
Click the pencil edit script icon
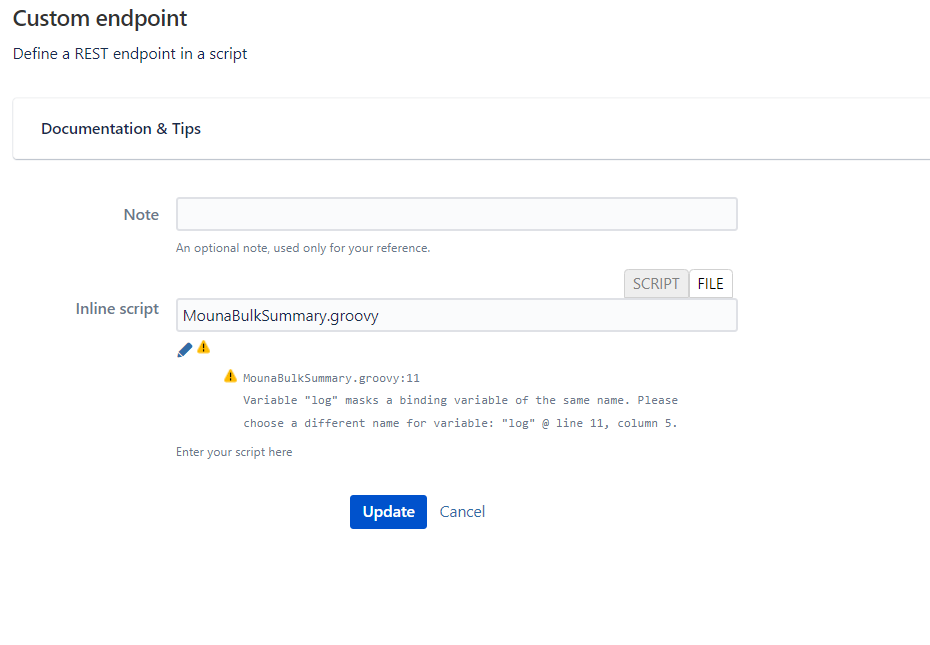[184, 349]
